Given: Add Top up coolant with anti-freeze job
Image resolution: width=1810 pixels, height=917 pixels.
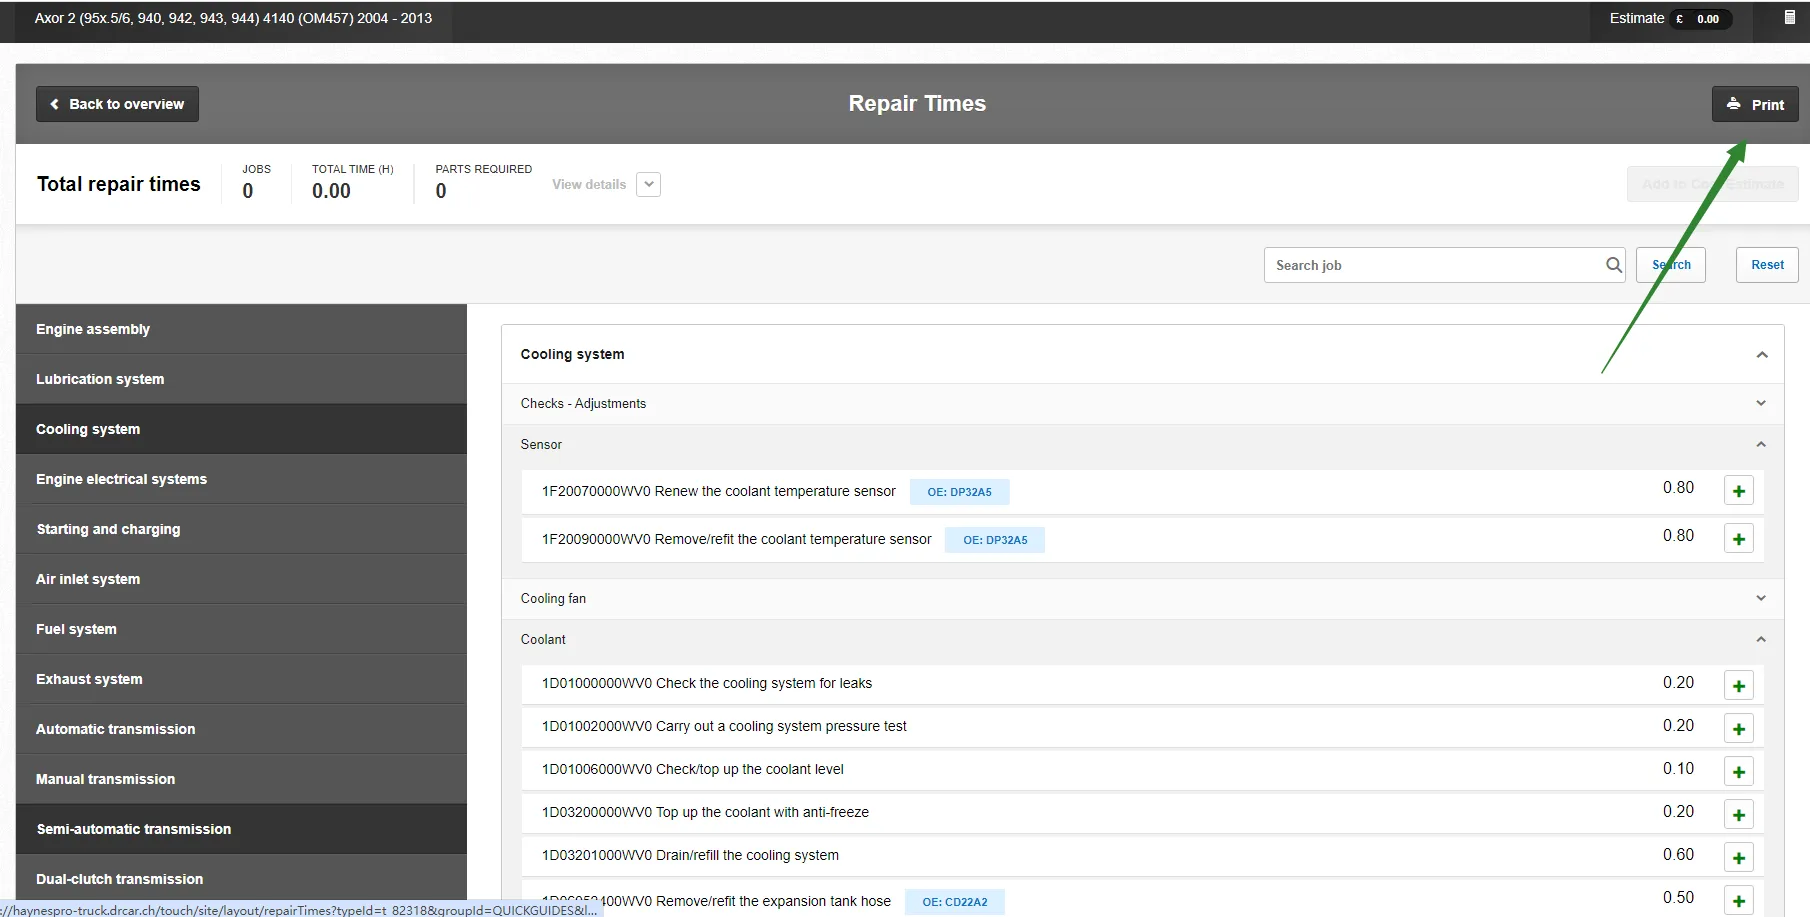Looking at the screenshot, I should 1739,815.
